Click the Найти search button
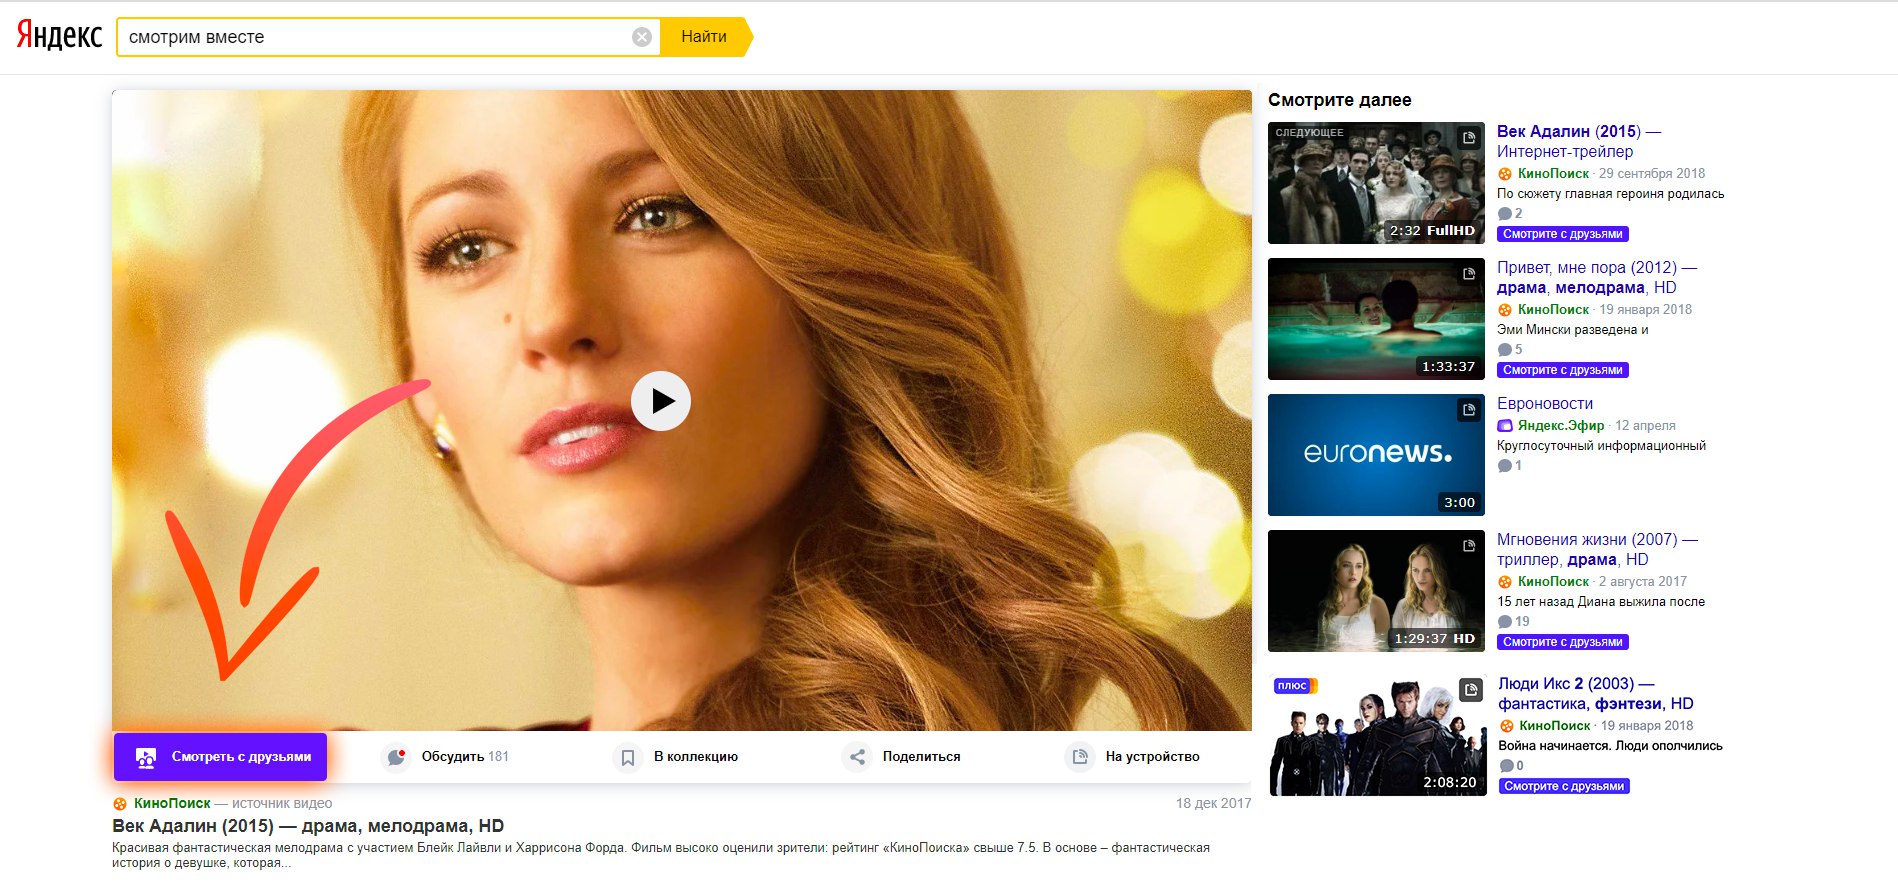 704,37
